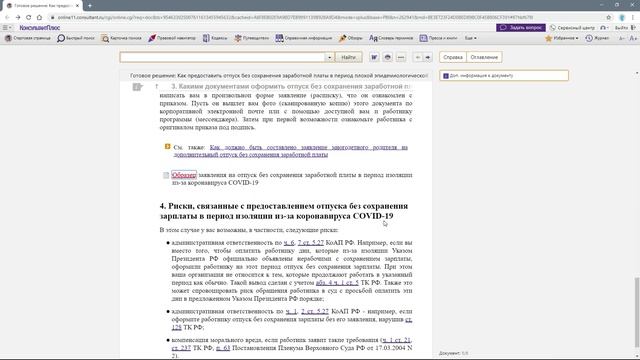Switch to the Справка tab
Image resolution: width=640 pixels, height=360 pixels.
(453, 57)
